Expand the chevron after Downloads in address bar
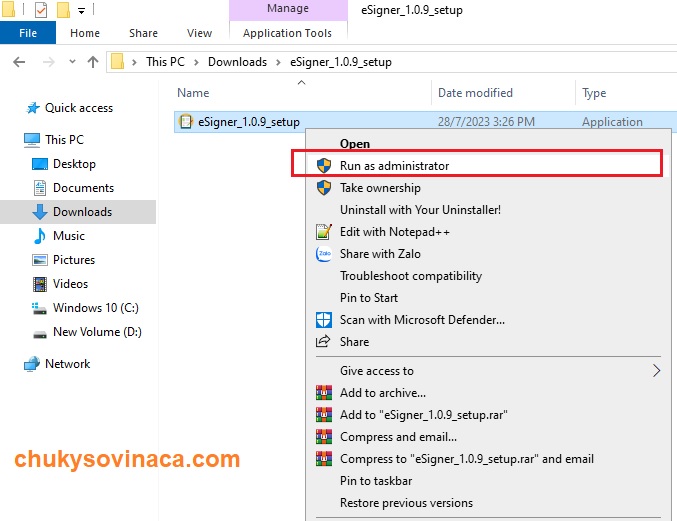Image resolution: width=677 pixels, height=521 pixels. point(278,62)
